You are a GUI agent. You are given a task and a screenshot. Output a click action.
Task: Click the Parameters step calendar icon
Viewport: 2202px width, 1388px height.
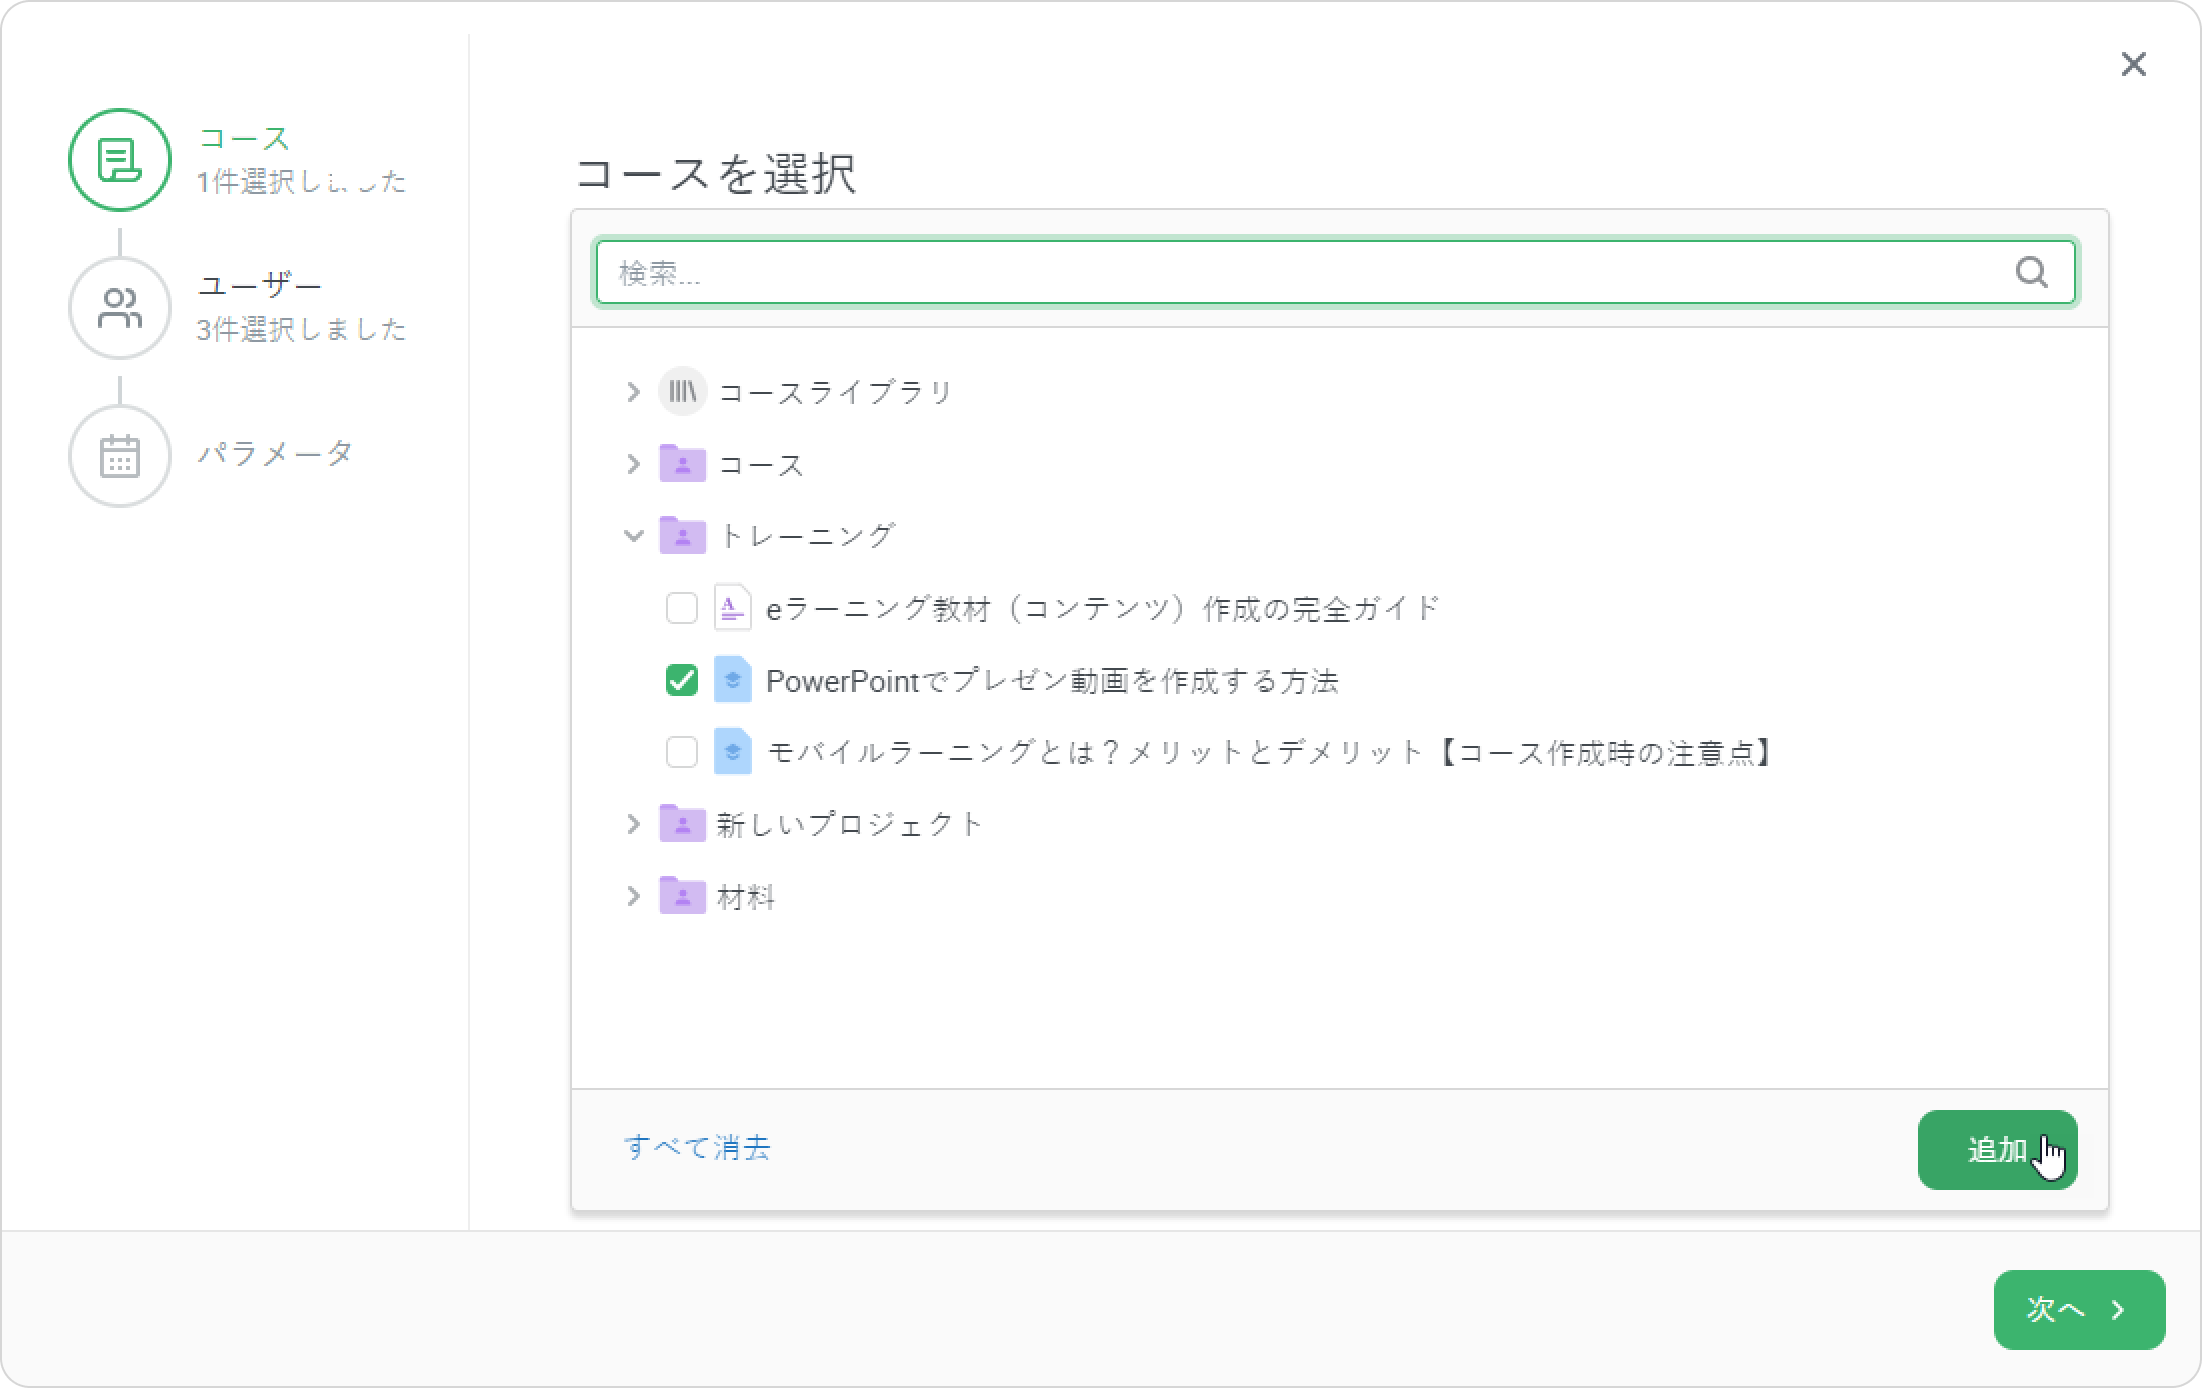[x=120, y=456]
